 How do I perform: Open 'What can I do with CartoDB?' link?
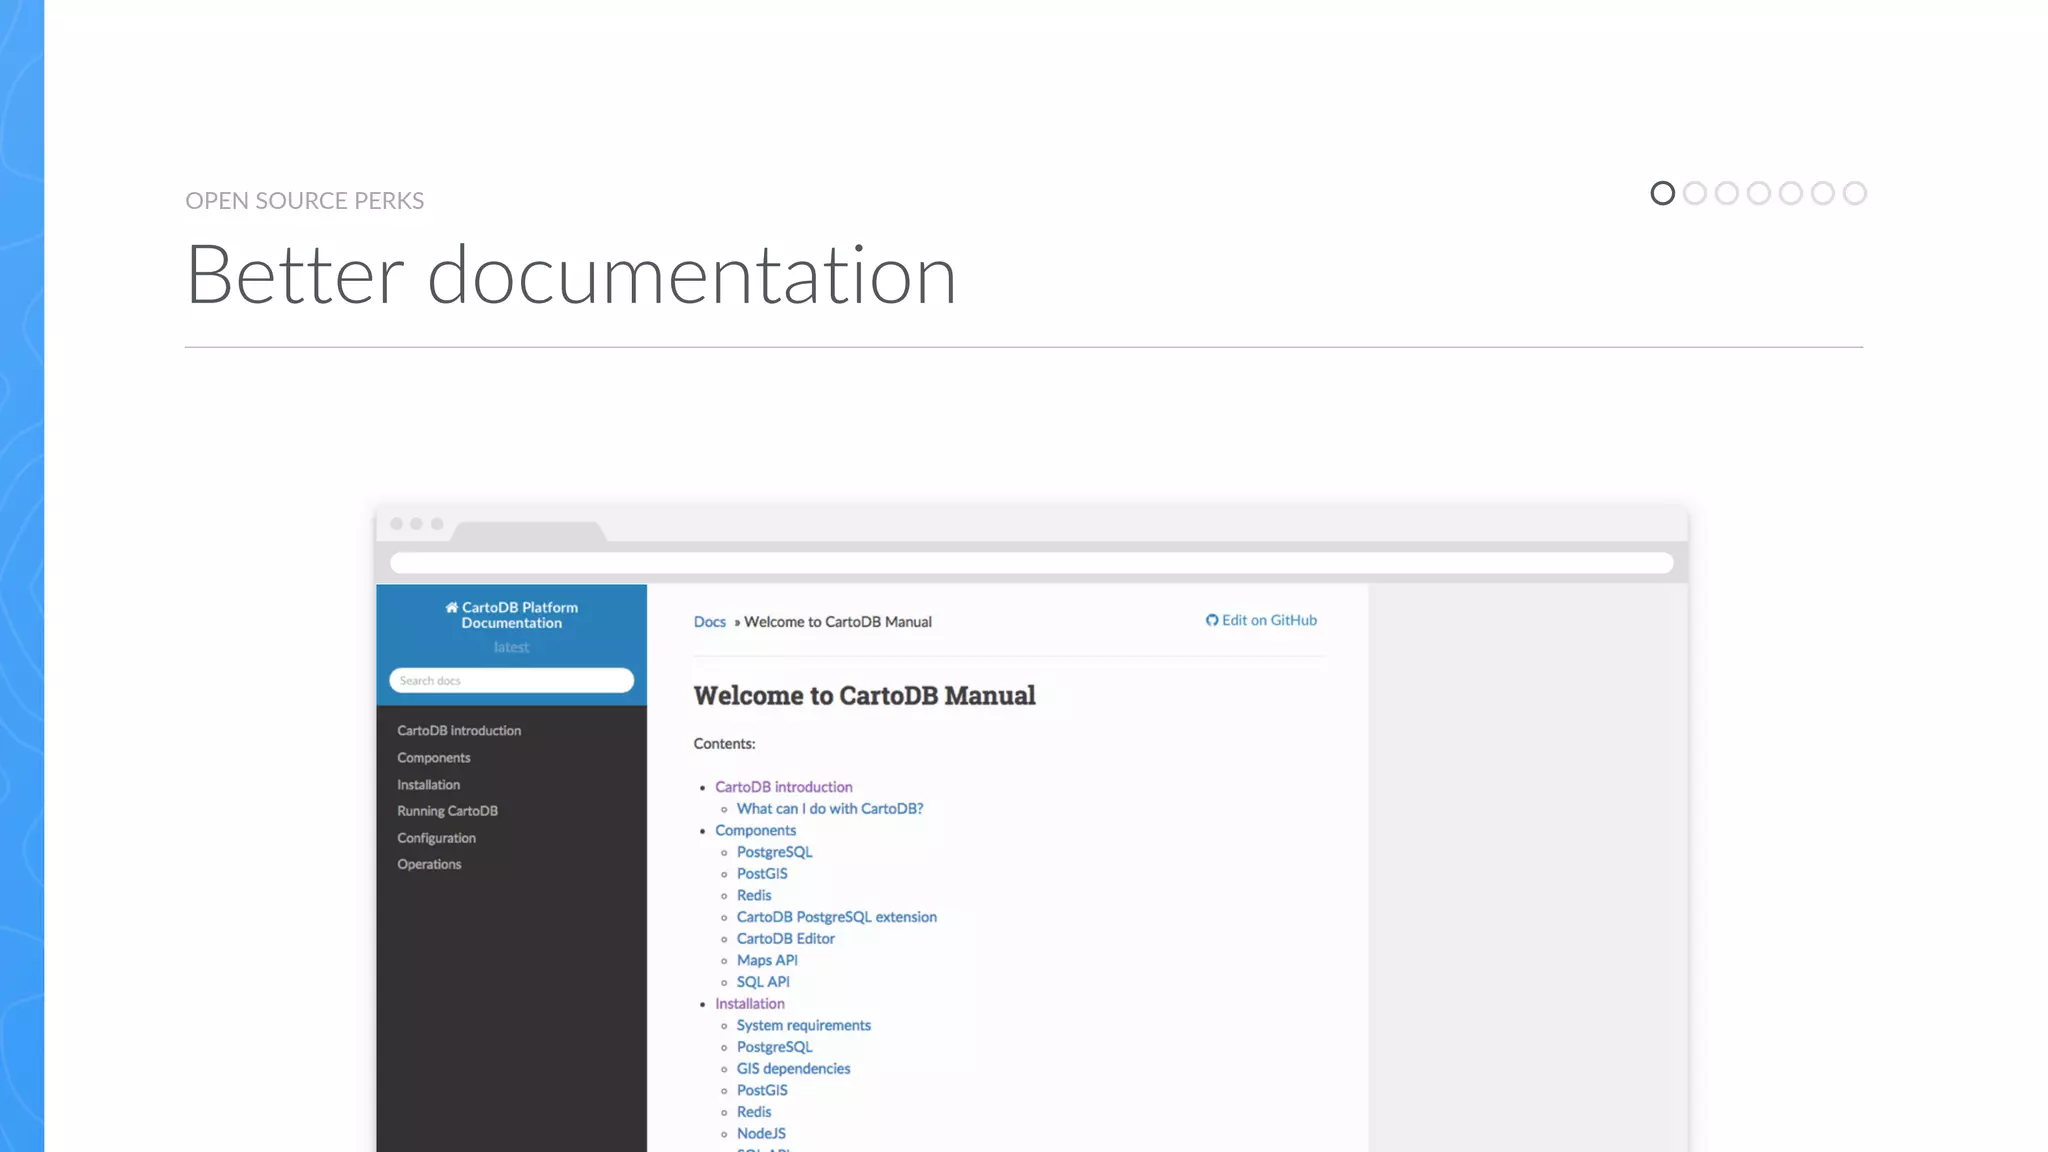(x=830, y=809)
